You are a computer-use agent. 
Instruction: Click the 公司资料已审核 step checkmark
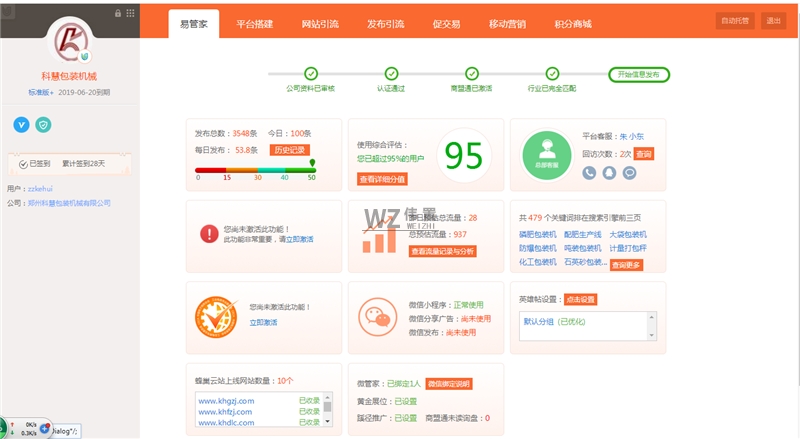(x=311, y=74)
